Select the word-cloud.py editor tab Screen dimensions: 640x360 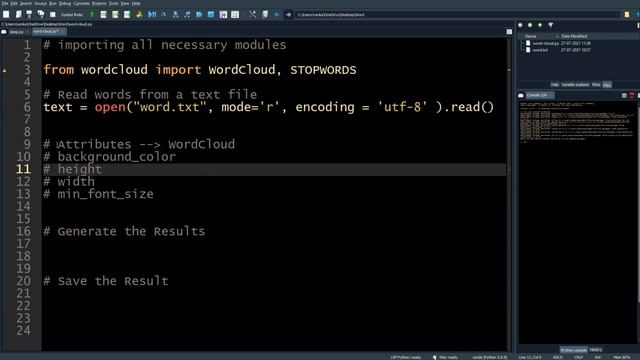point(49,31)
